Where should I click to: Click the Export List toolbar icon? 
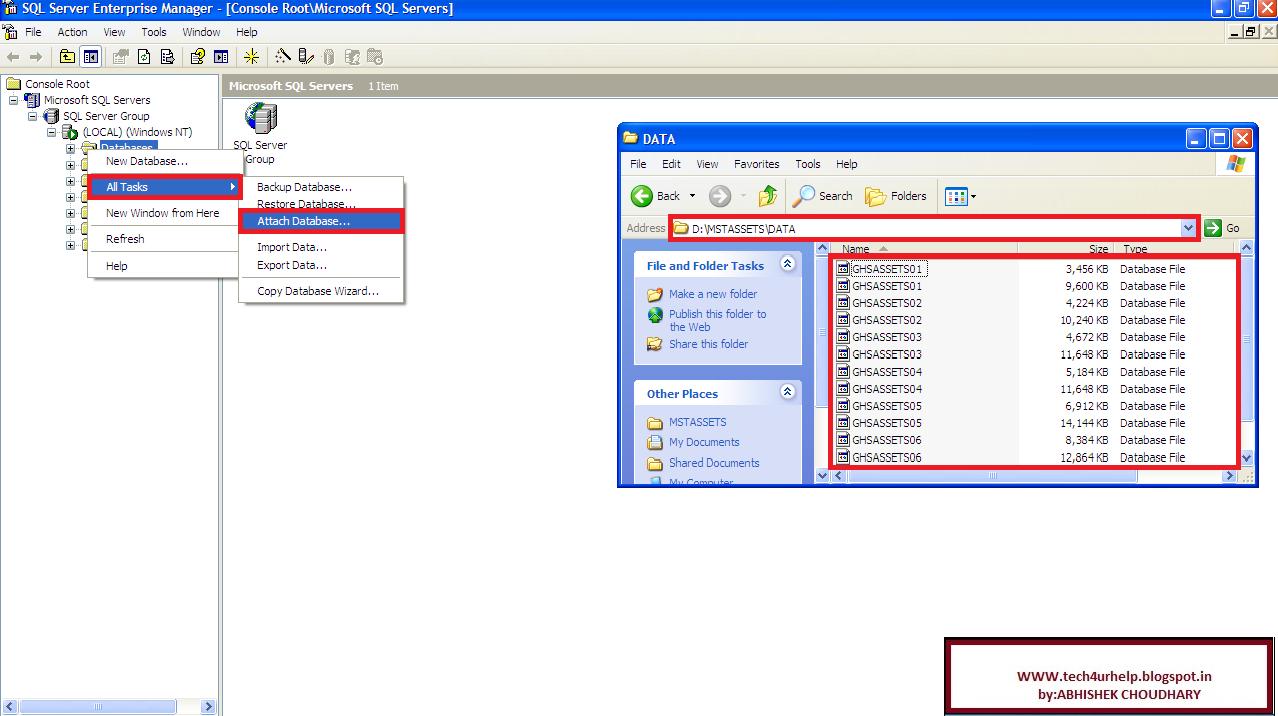pos(166,57)
